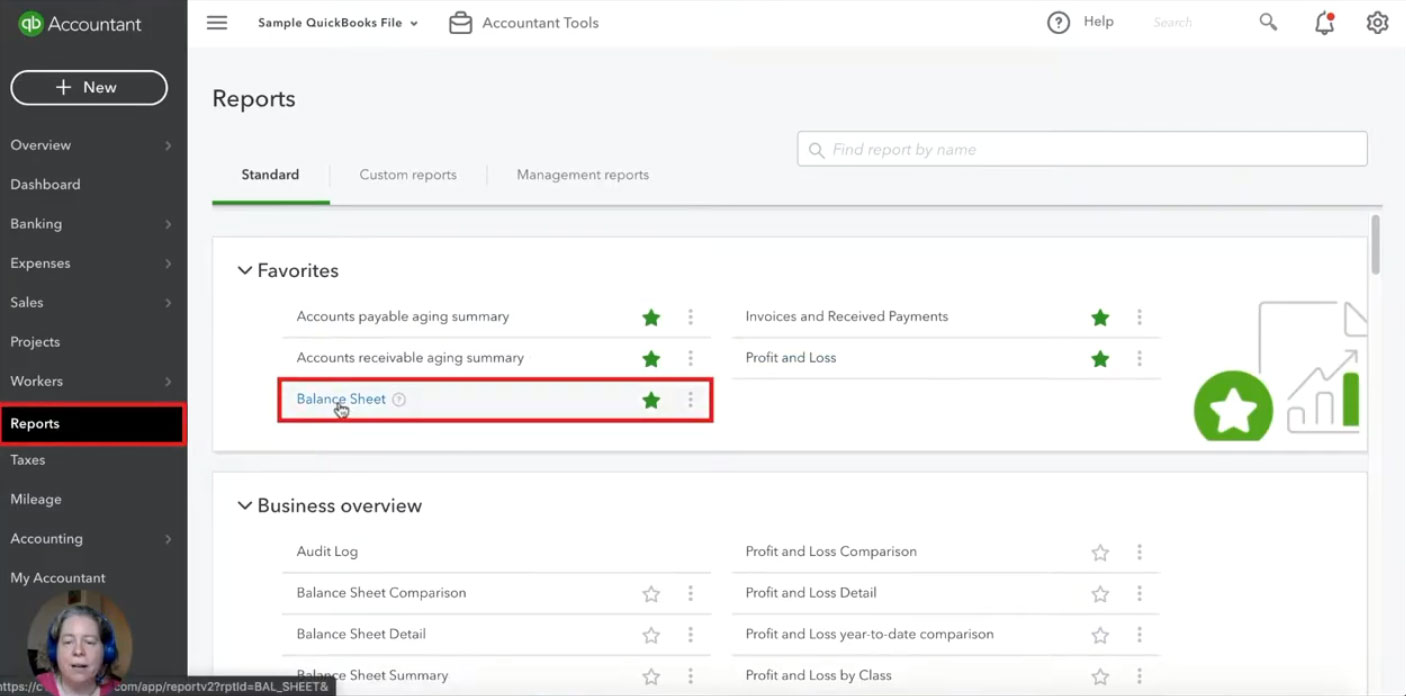Click the help icon beside Balance Sheet
The width and height of the screenshot is (1406, 696).
point(399,399)
